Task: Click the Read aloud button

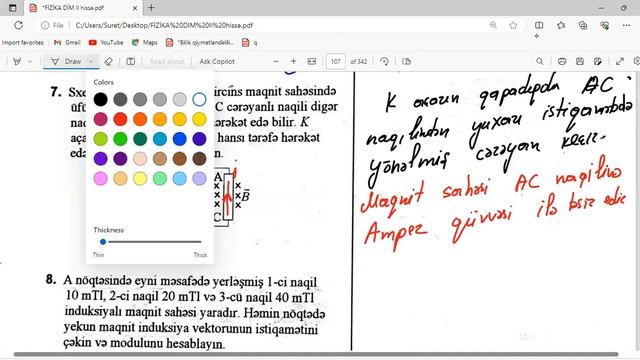Action: click(167, 62)
